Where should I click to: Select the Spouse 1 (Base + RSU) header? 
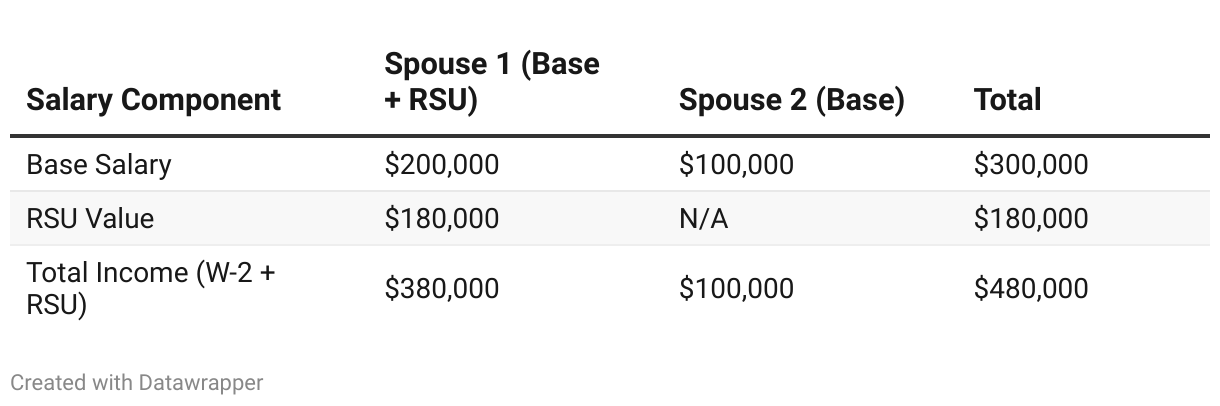pyautogui.click(x=492, y=82)
